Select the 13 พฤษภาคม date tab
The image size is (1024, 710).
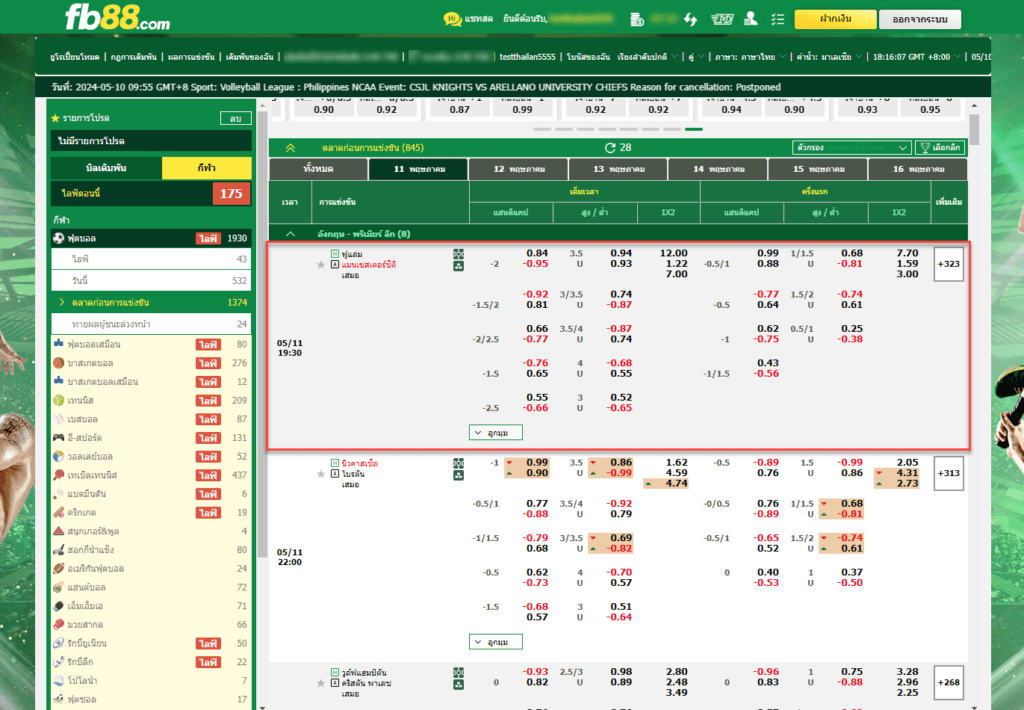(618, 169)
